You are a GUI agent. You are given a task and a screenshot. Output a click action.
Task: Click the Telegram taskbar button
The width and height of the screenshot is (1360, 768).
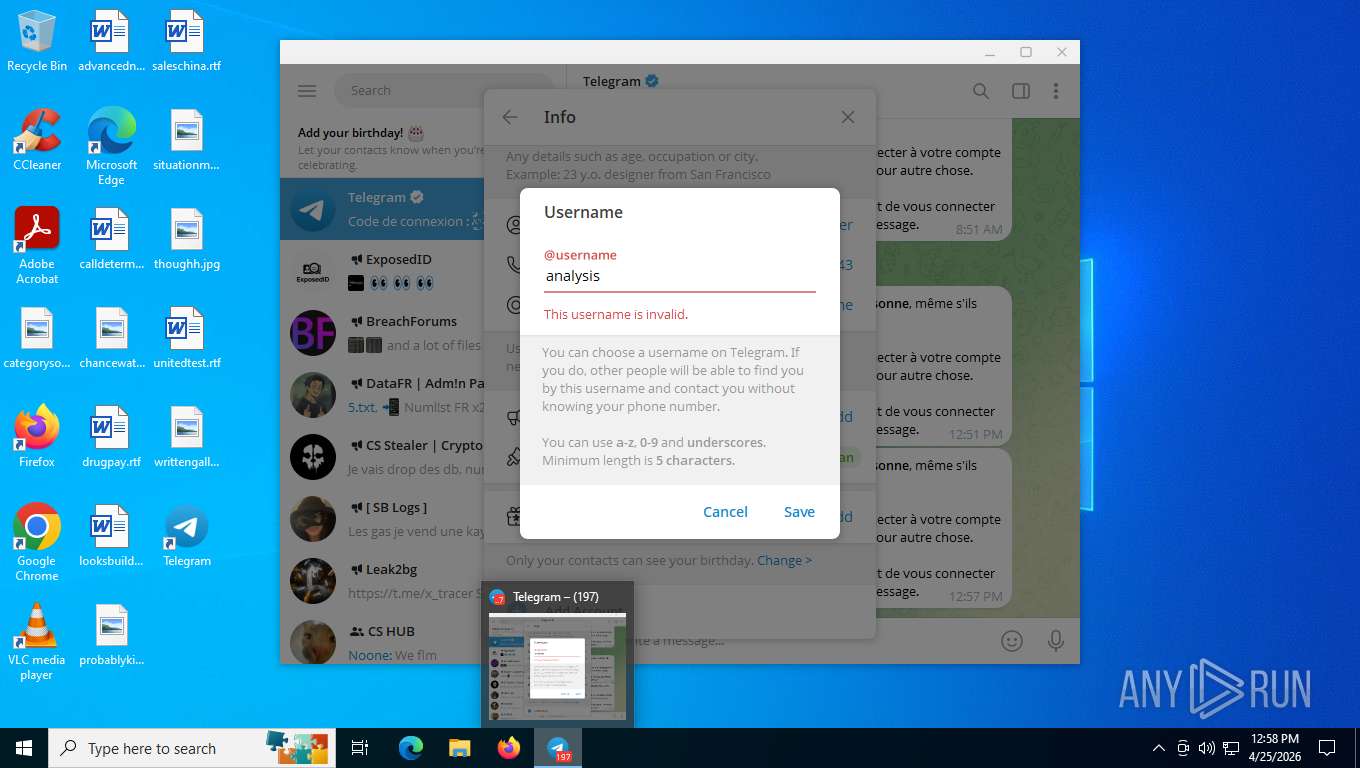558,748
